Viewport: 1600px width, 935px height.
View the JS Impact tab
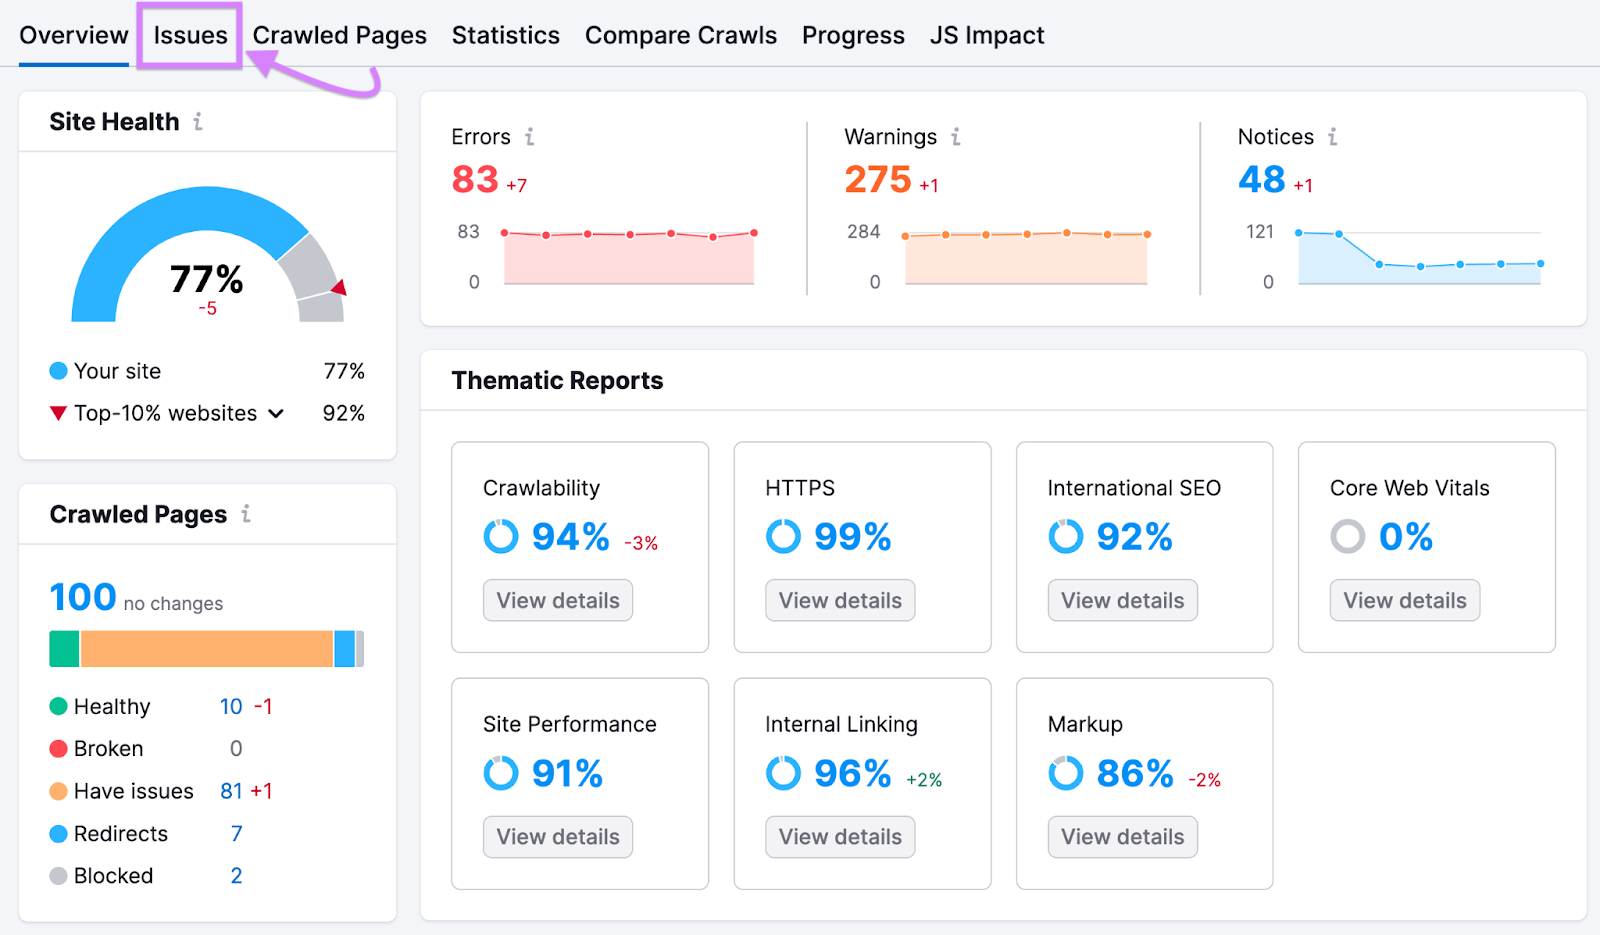986,35
